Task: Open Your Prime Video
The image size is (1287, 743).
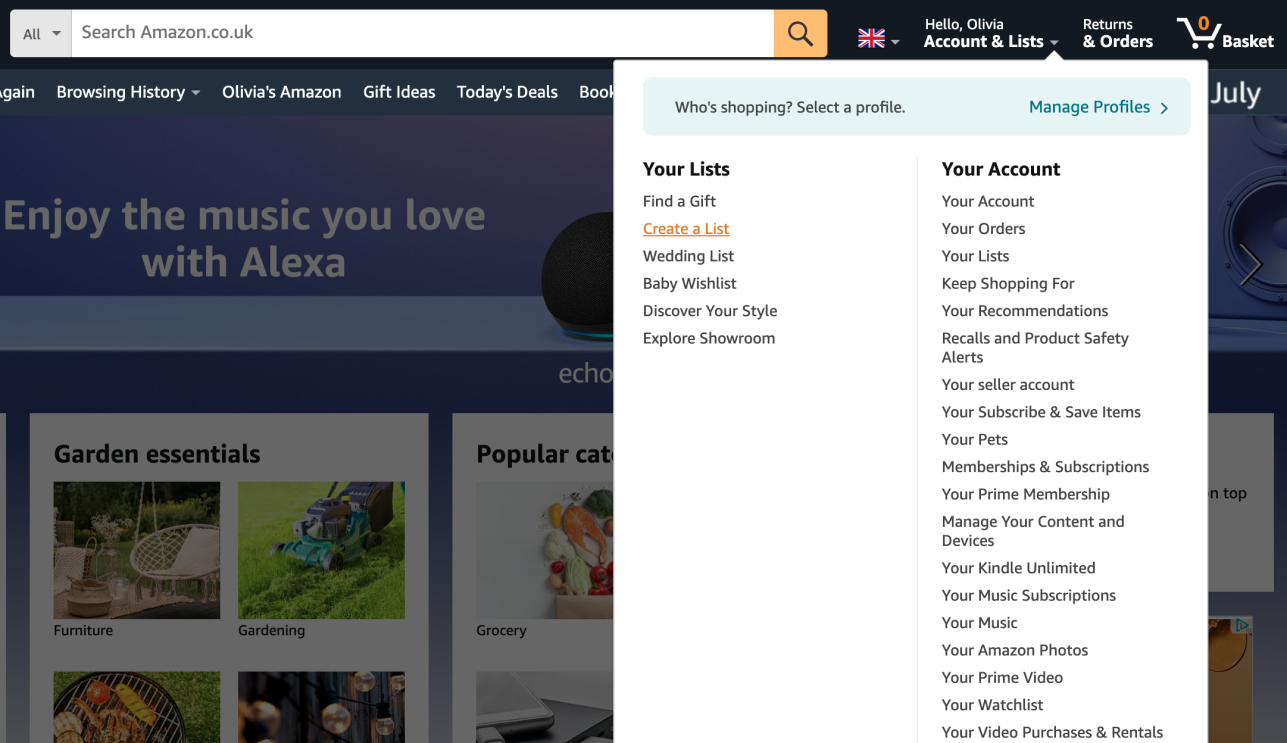Action: pyautogui.click(x=1002, y=677)
